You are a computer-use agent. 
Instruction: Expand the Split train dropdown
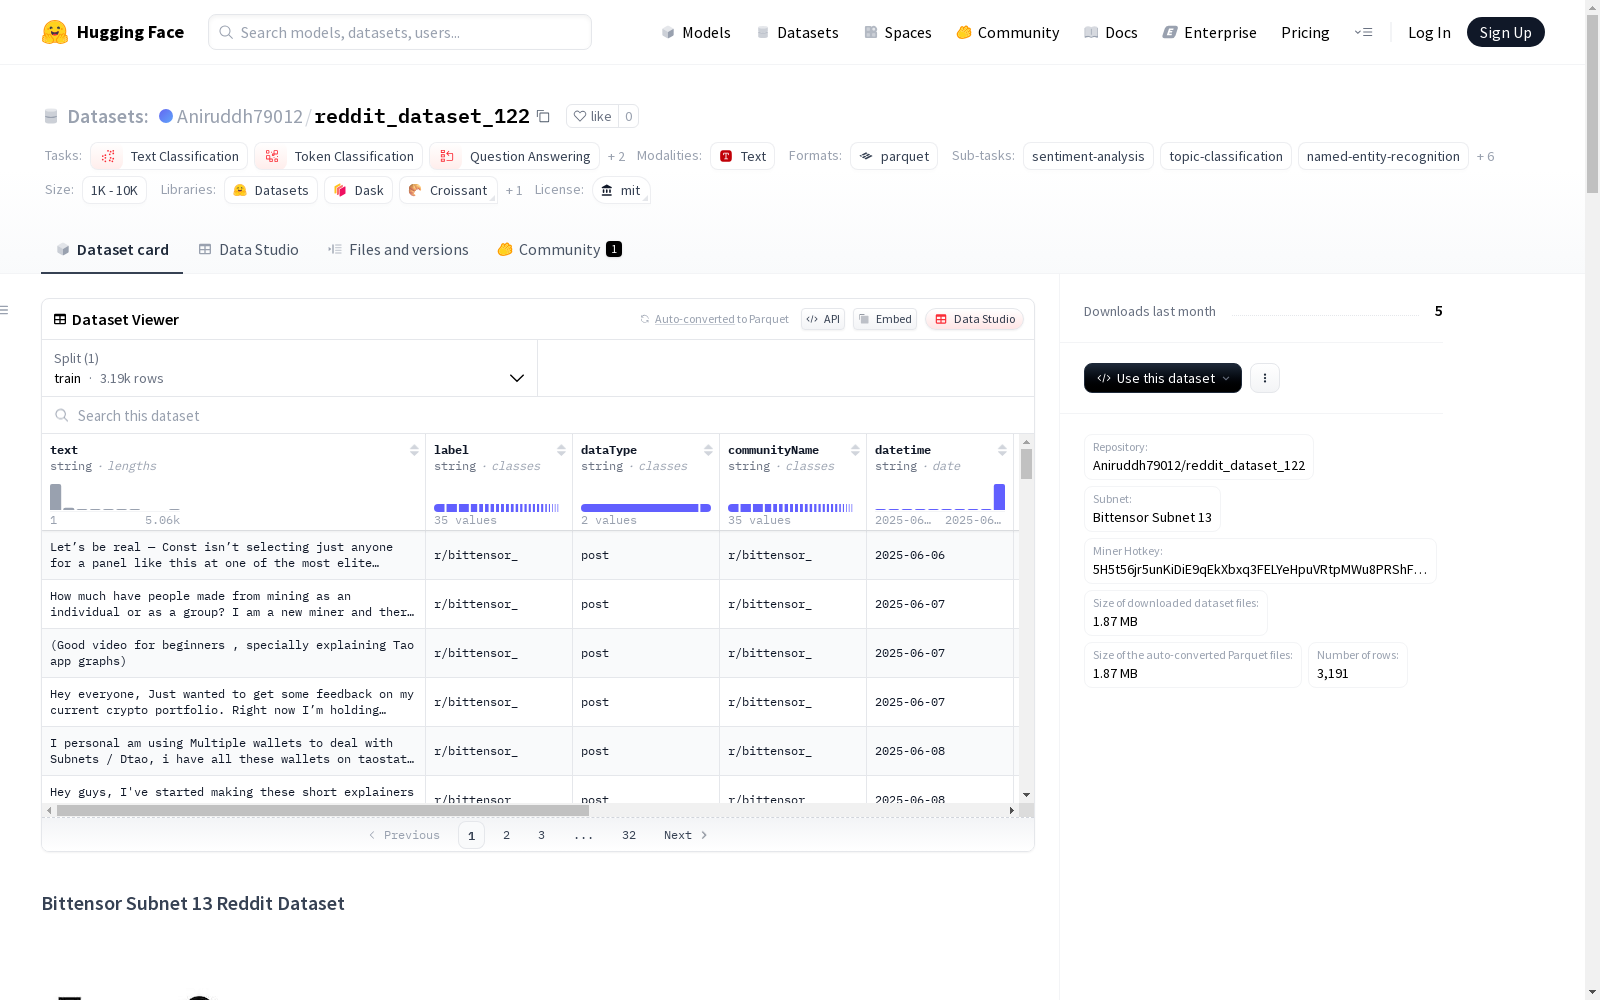coord(289,368)
